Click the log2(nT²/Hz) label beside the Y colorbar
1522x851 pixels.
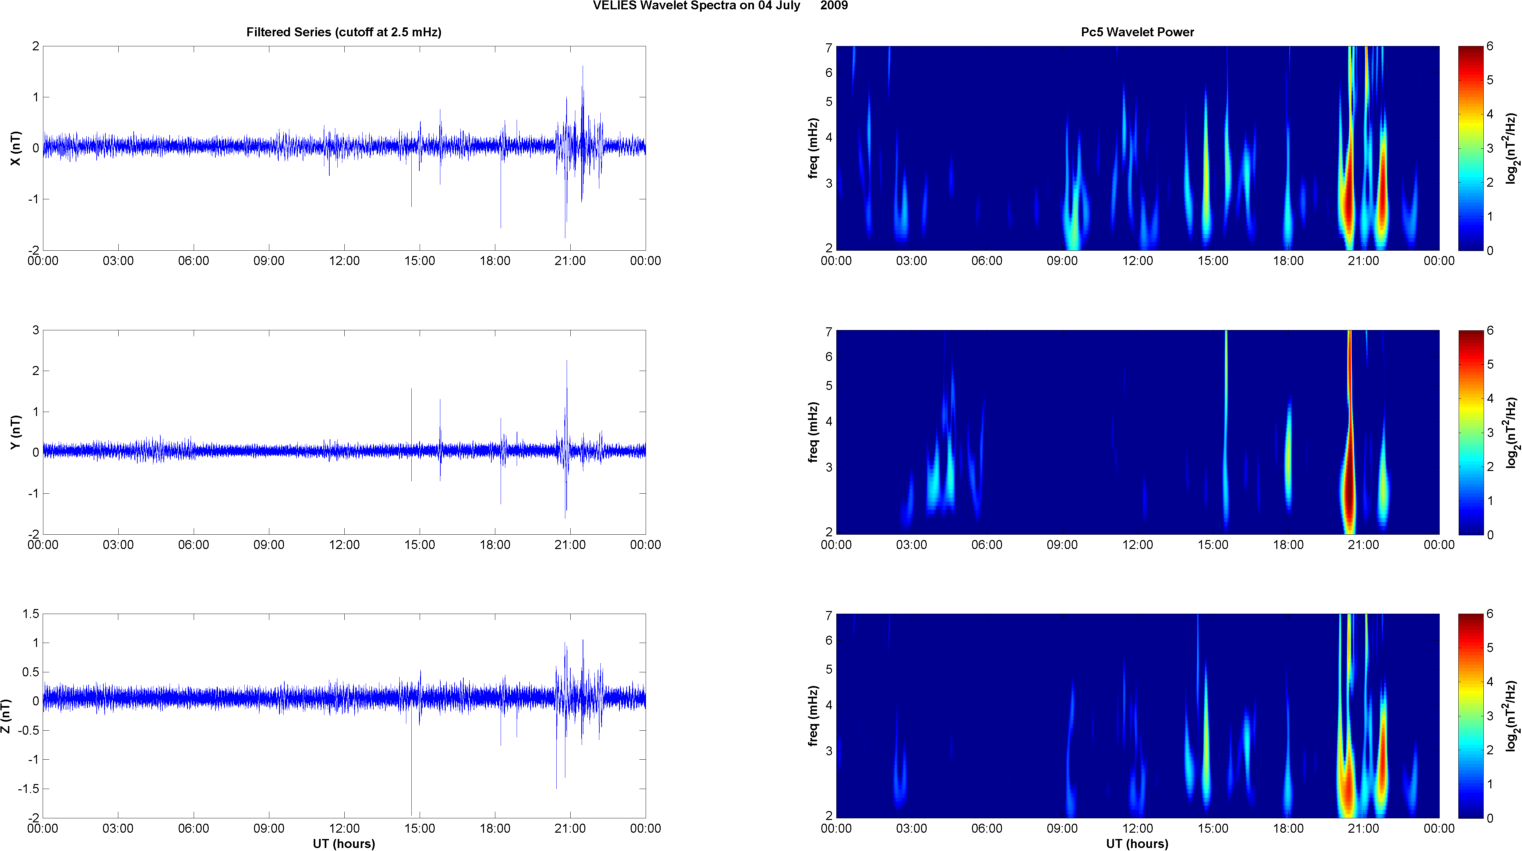click(1513, 432)
